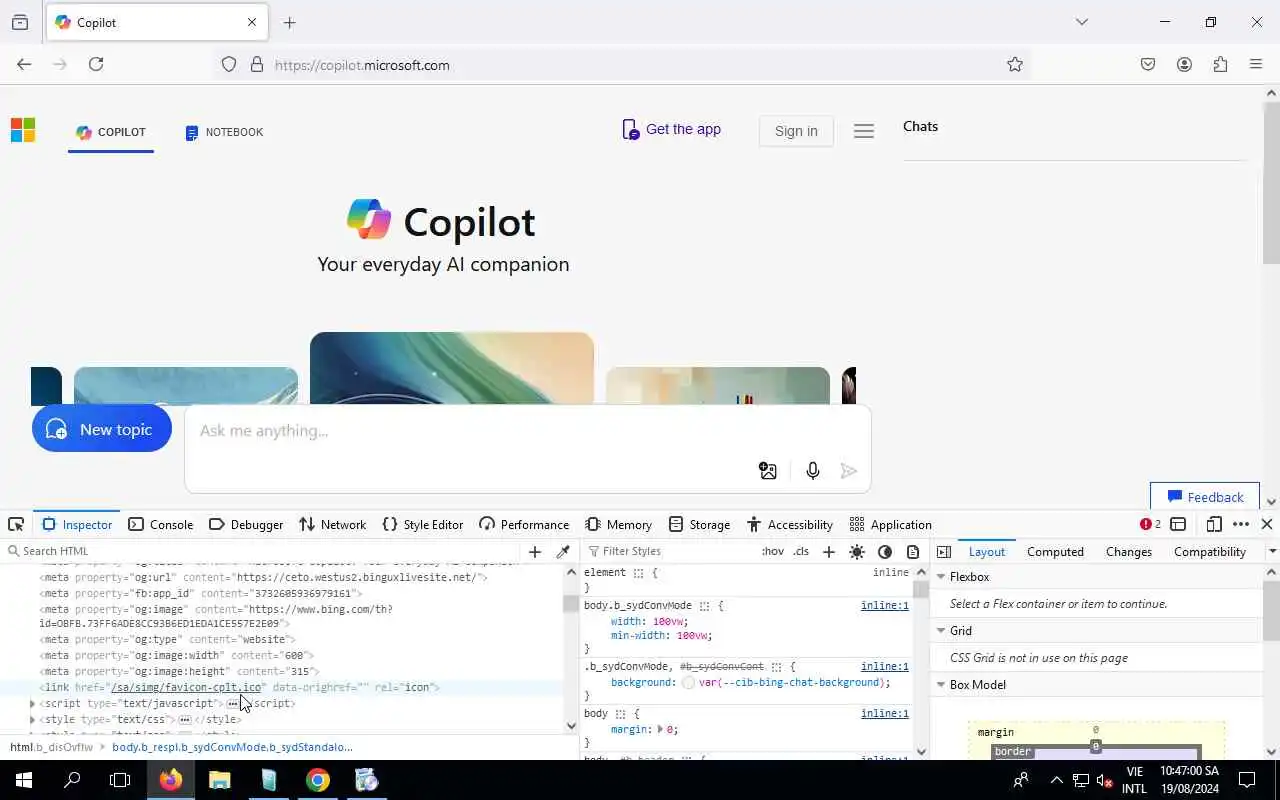The height and width of the screenshot is (800, 1280).
Task: Switch to the Network tab
Action: 333,524
